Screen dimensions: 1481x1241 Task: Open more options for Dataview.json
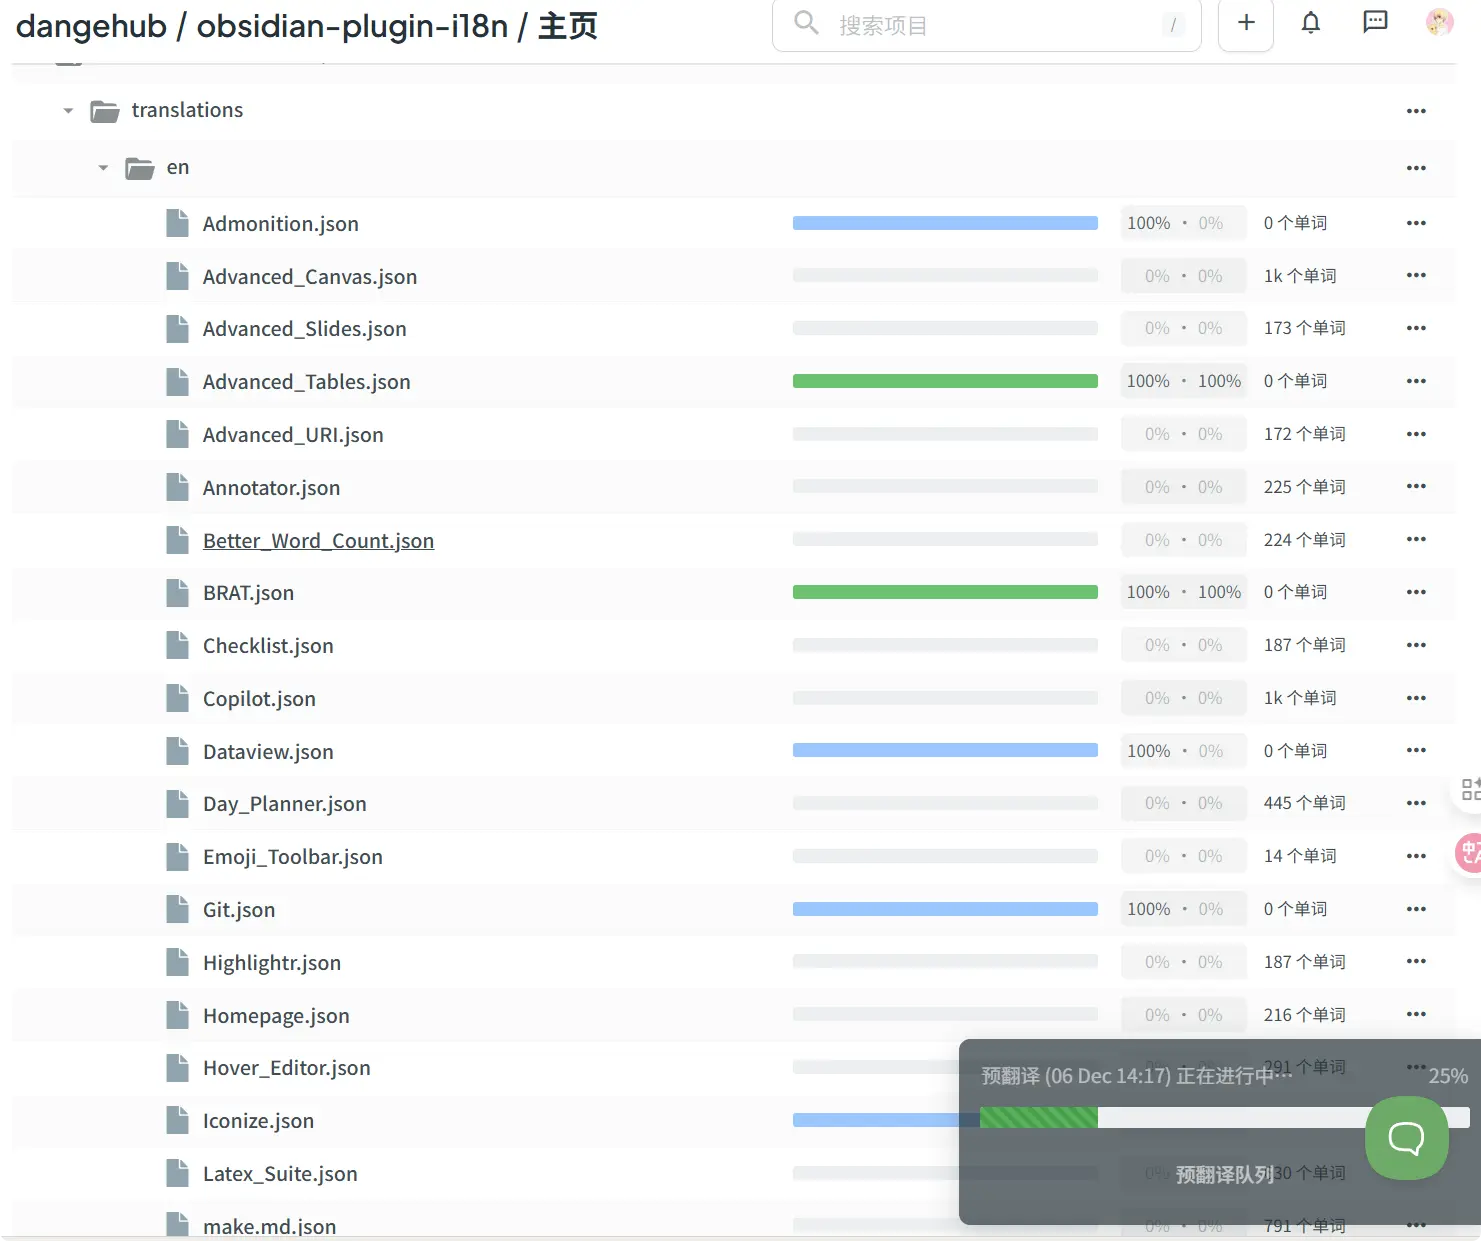1416,750
